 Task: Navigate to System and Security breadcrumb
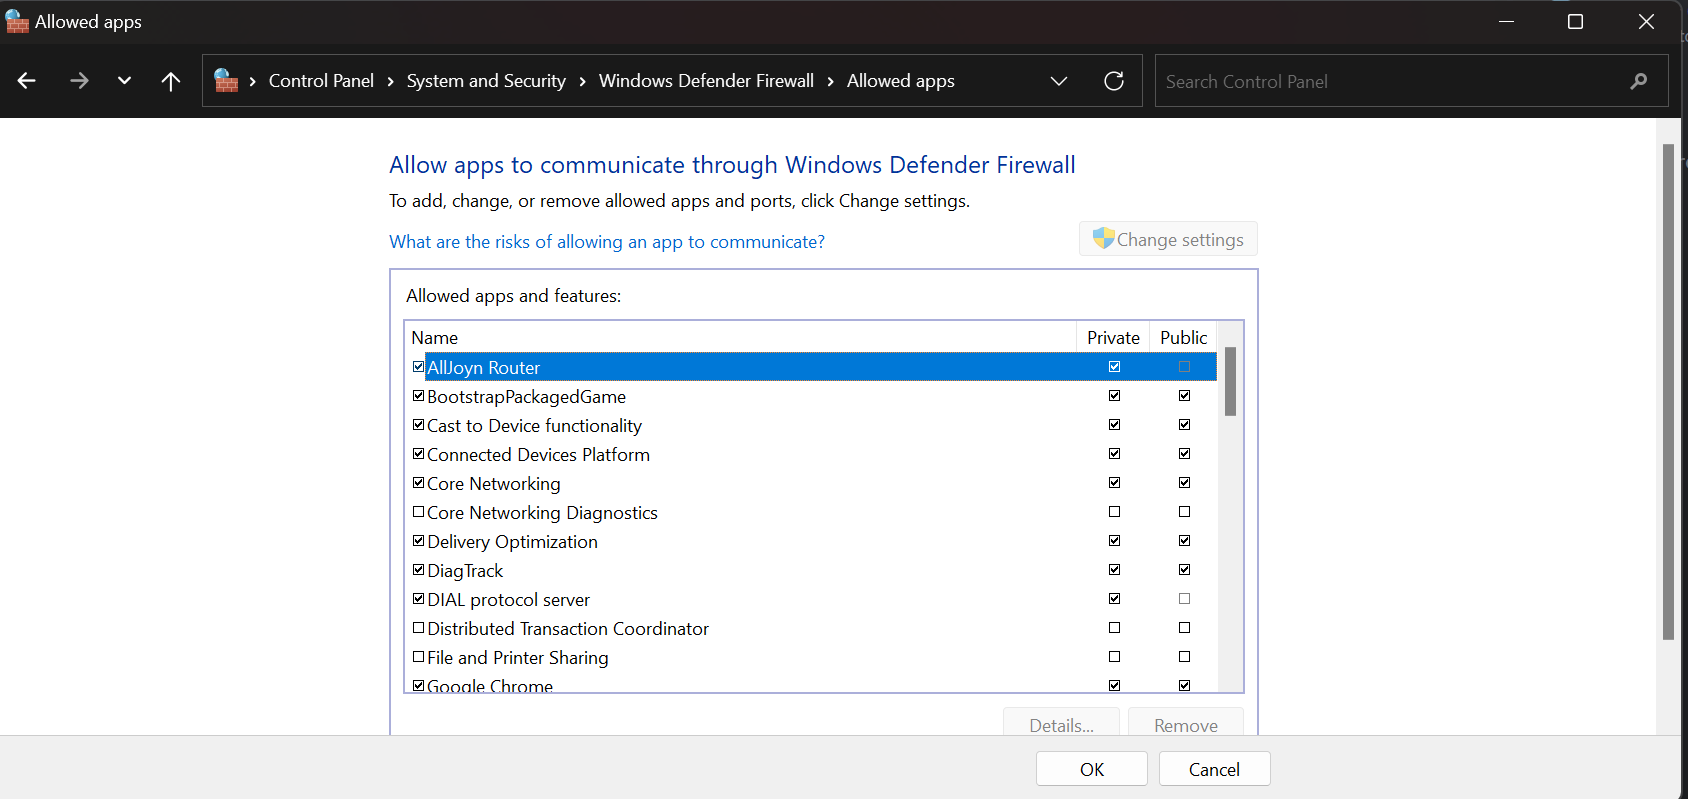click(486, 81)
